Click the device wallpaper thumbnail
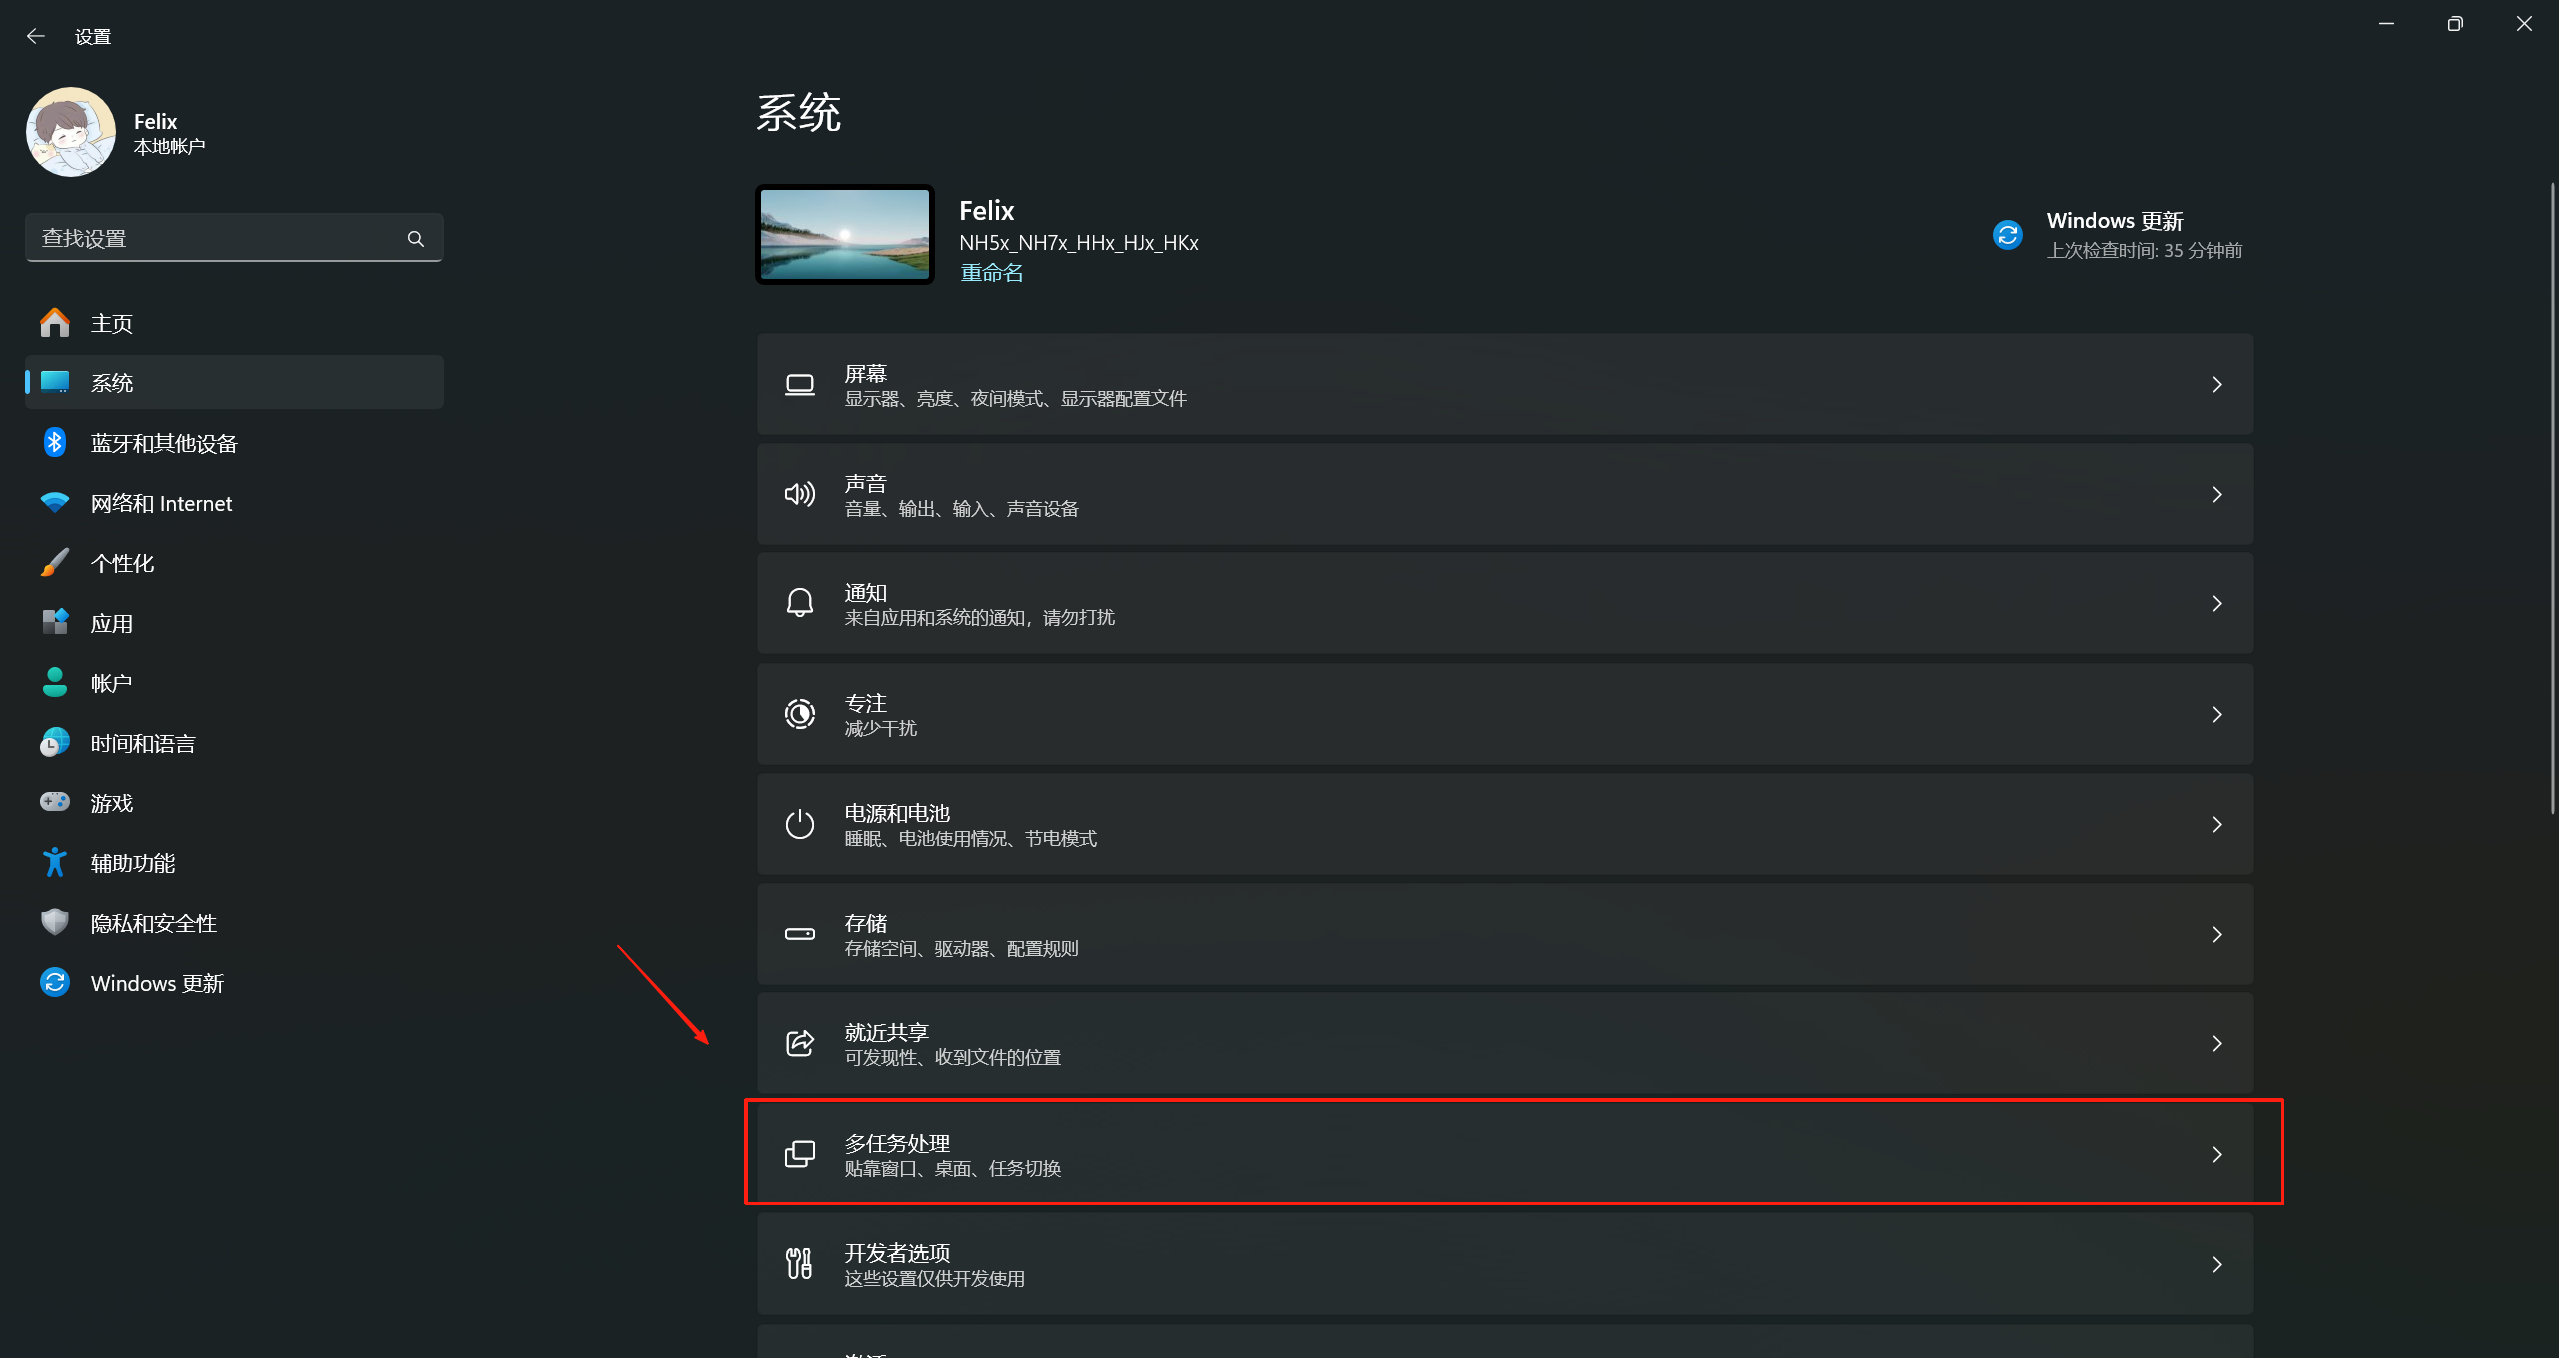 coord(843,234)
